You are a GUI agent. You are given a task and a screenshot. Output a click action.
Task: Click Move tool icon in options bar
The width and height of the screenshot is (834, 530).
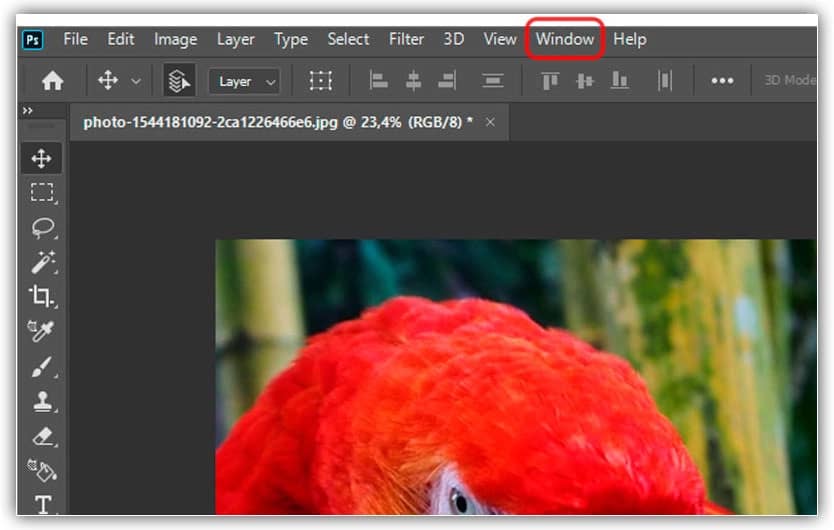pos(108,81)
